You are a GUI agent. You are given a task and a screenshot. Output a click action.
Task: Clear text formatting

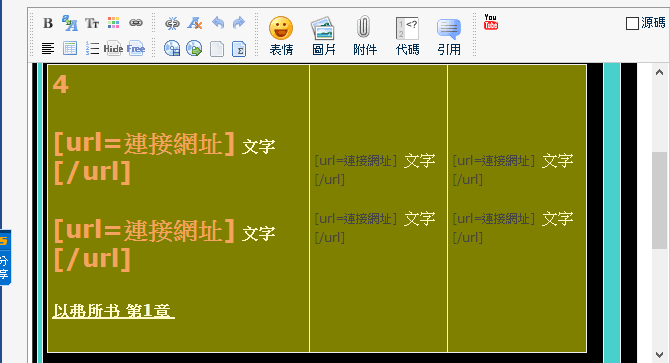[194, 23]
